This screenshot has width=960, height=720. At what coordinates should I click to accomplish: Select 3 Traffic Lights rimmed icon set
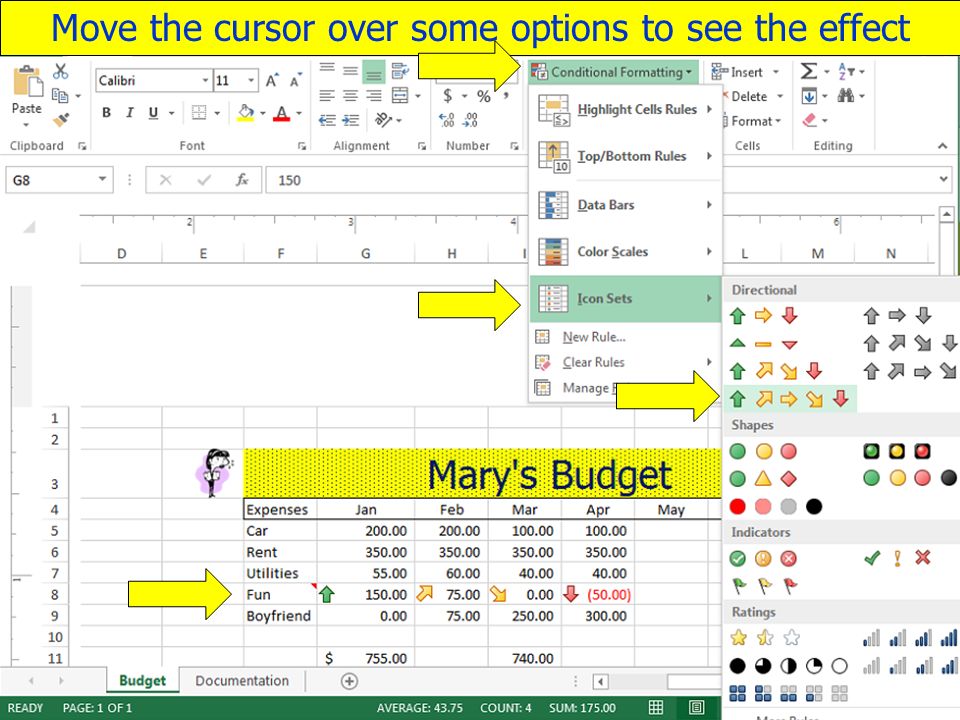896,452
